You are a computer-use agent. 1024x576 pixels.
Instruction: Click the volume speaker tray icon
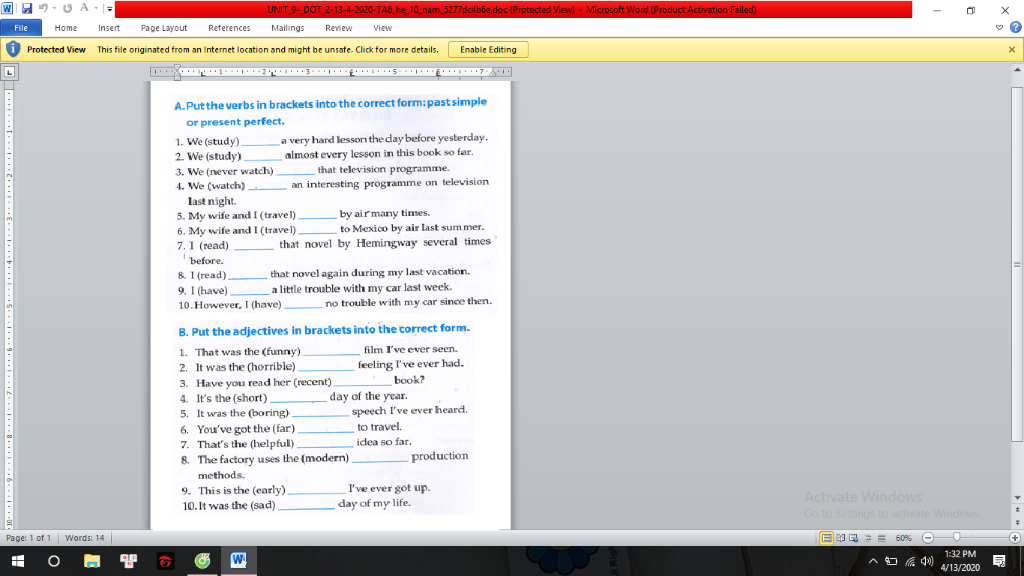pos(927,561)
